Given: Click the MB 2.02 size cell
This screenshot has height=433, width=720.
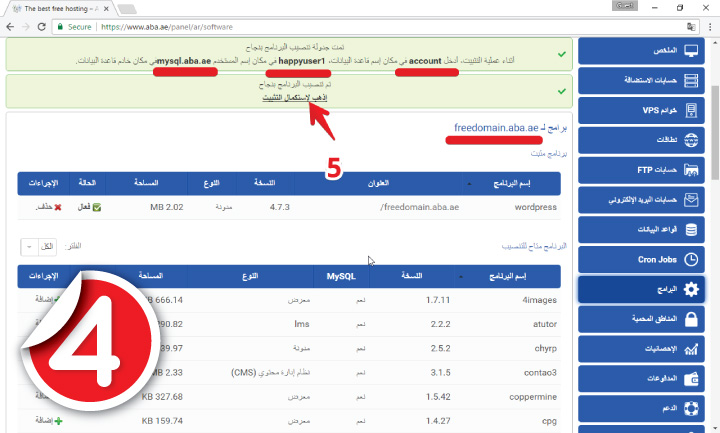Looking at the screenshot, I should (167, 207).
